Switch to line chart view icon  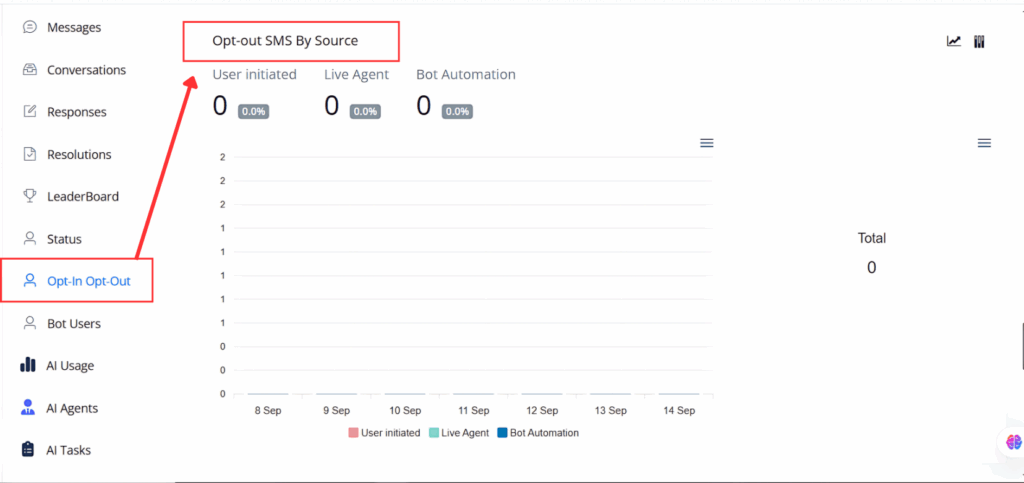(954, 42)
